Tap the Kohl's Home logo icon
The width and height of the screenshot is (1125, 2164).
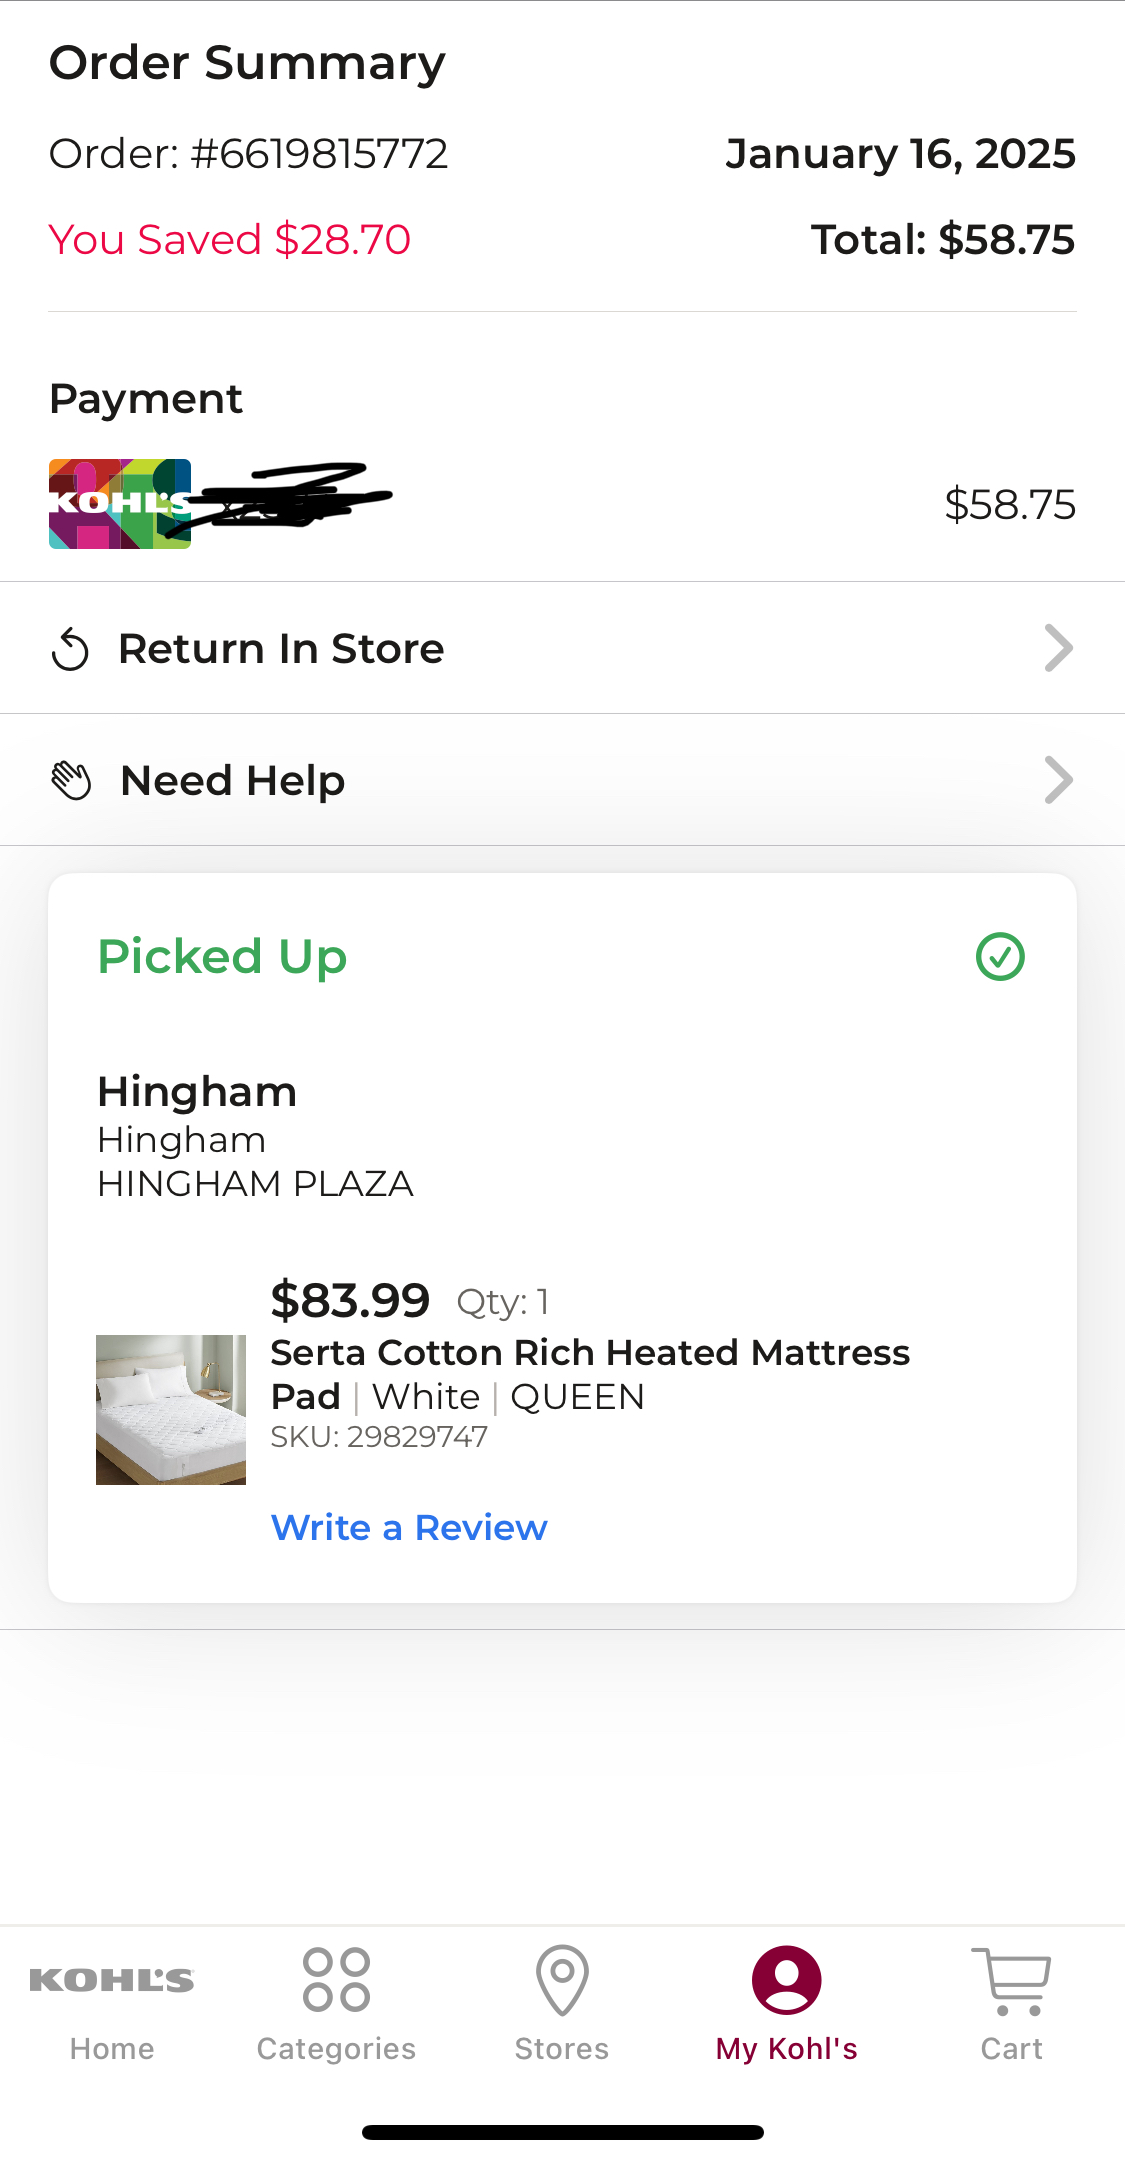112,1980
